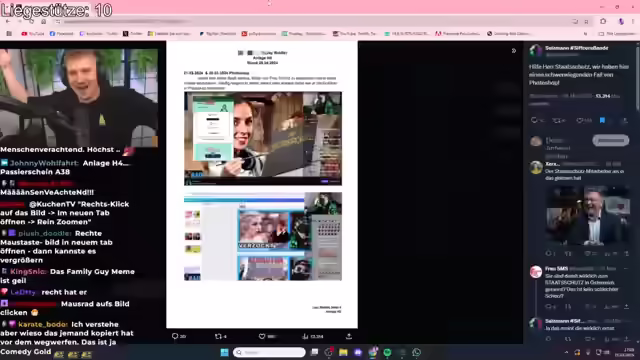Viewport: 640px width, 360px height.
Task: Open WhatsApp from the taskbar
Action: point(416,352)
